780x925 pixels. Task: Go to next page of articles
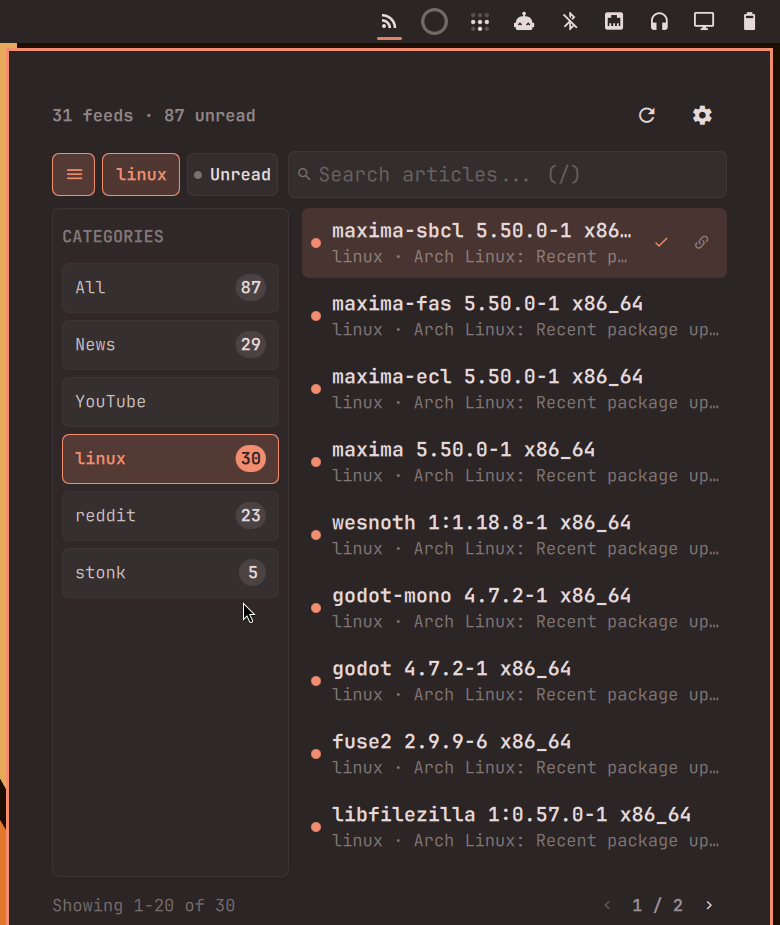709,905
